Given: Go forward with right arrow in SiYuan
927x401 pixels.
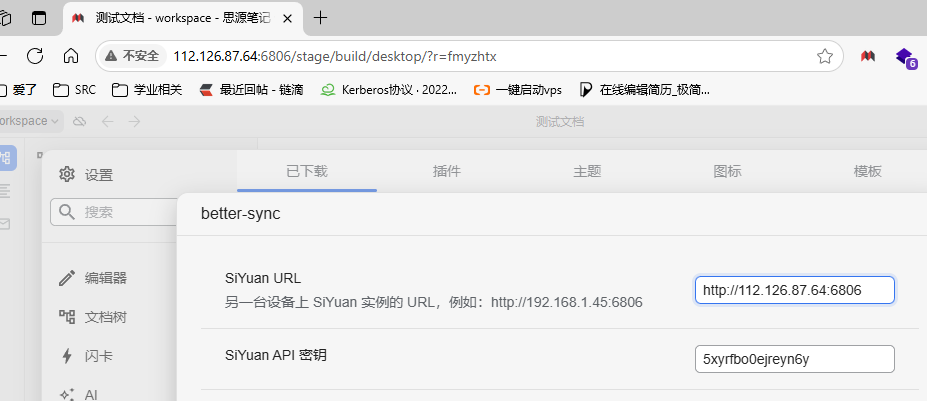Looking at the screenshot, I should pos(134,121).
